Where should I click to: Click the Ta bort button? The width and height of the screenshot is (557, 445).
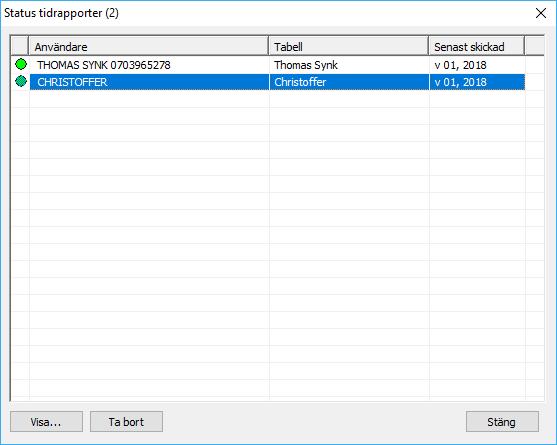(x=126, y=422)
